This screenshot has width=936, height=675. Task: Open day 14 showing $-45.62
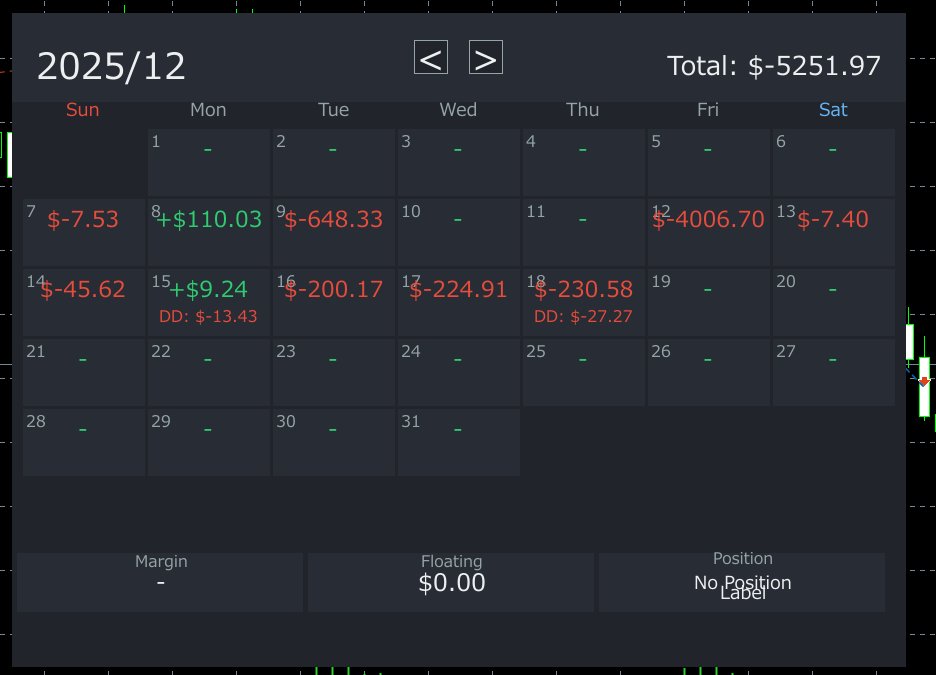(84, 303)
